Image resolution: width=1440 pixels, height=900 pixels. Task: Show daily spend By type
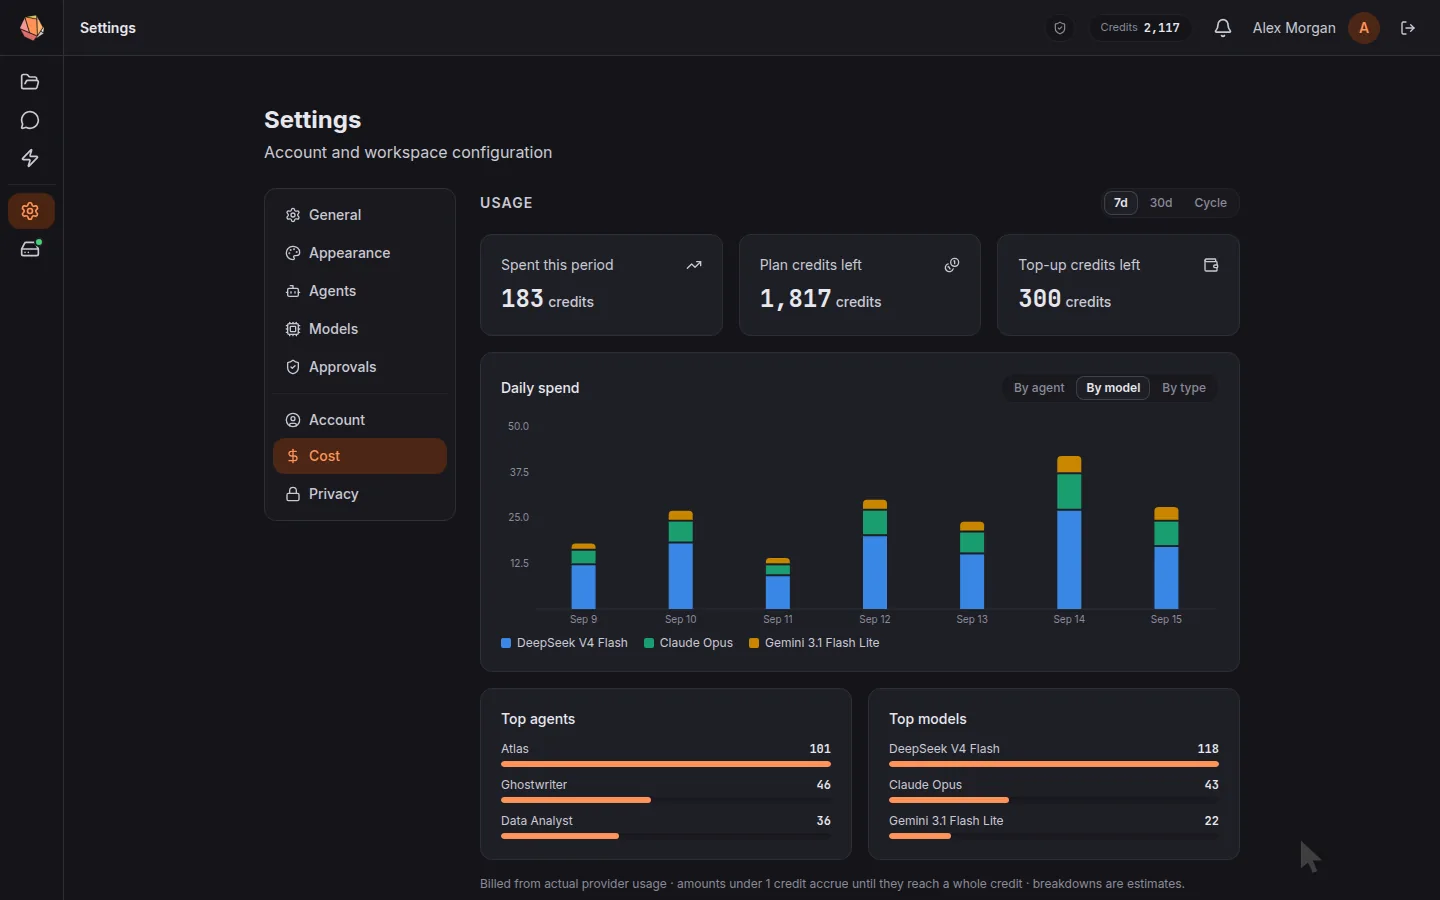[1184, 388]
